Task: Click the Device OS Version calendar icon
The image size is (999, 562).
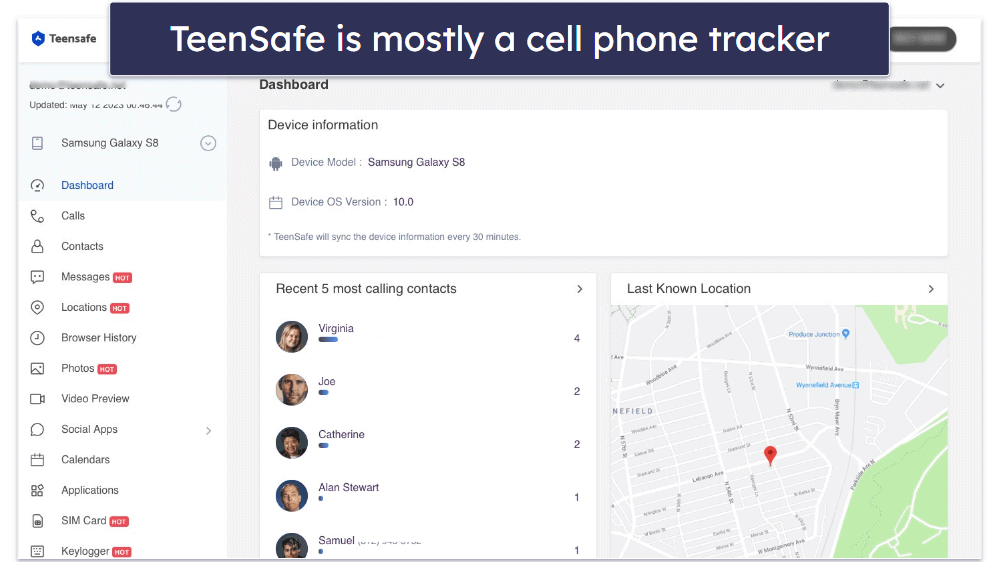Action: point(275,203)
